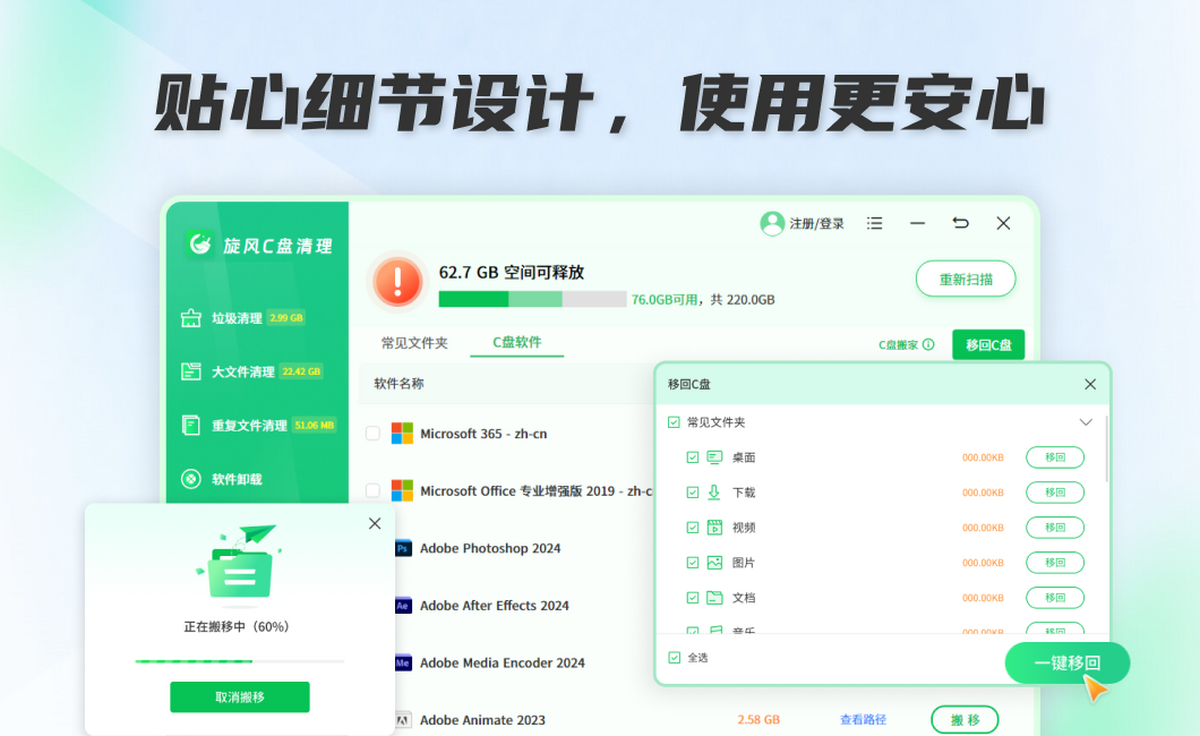Click the 软件卸载 sidebar icon
The height and width of the screenshot is (736, 1200).
[191, 479]
